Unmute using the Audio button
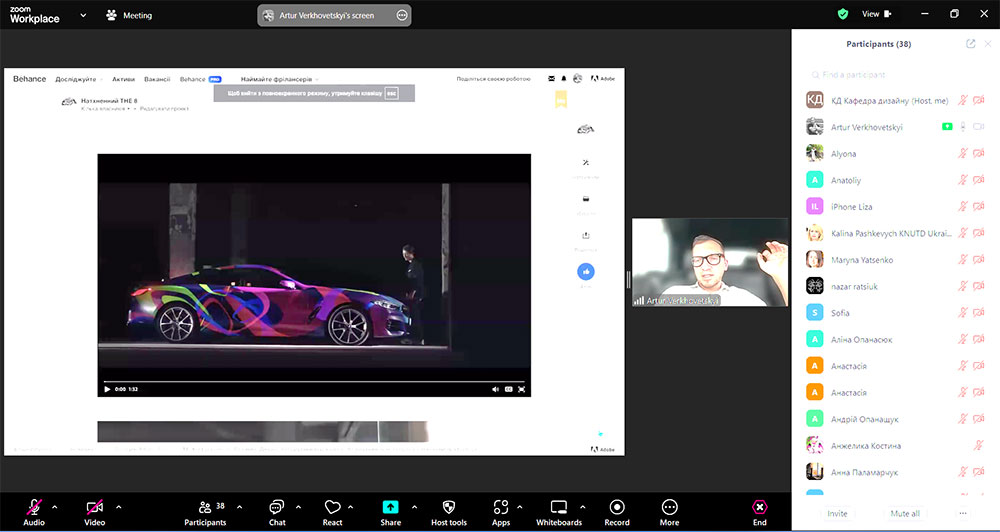 (x=34, y=512)
